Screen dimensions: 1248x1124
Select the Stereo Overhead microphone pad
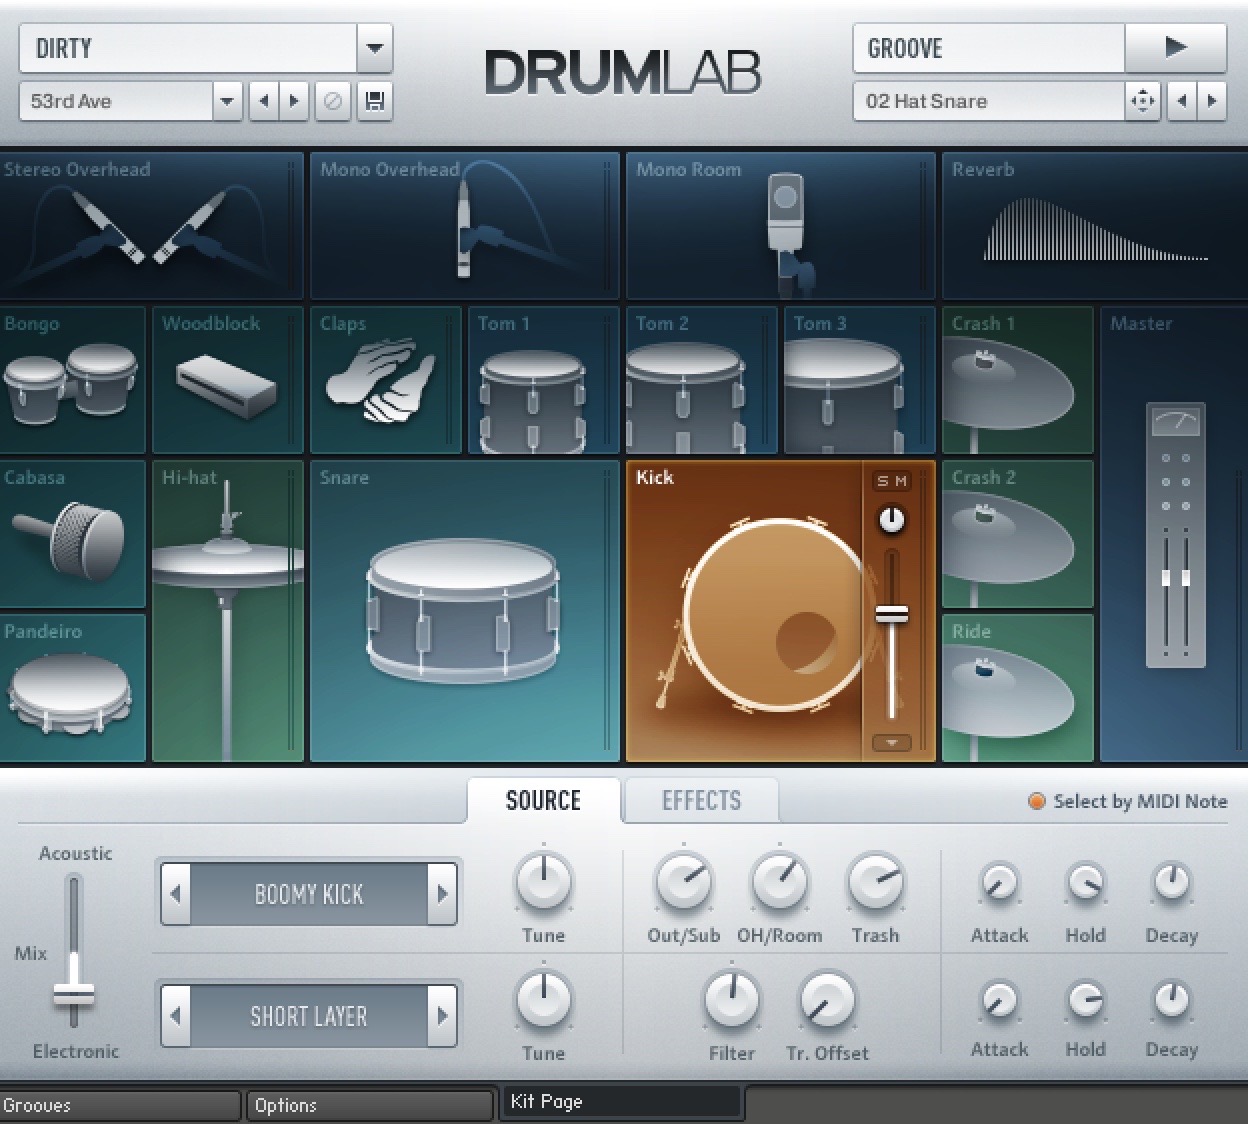[x=151, y=225]
